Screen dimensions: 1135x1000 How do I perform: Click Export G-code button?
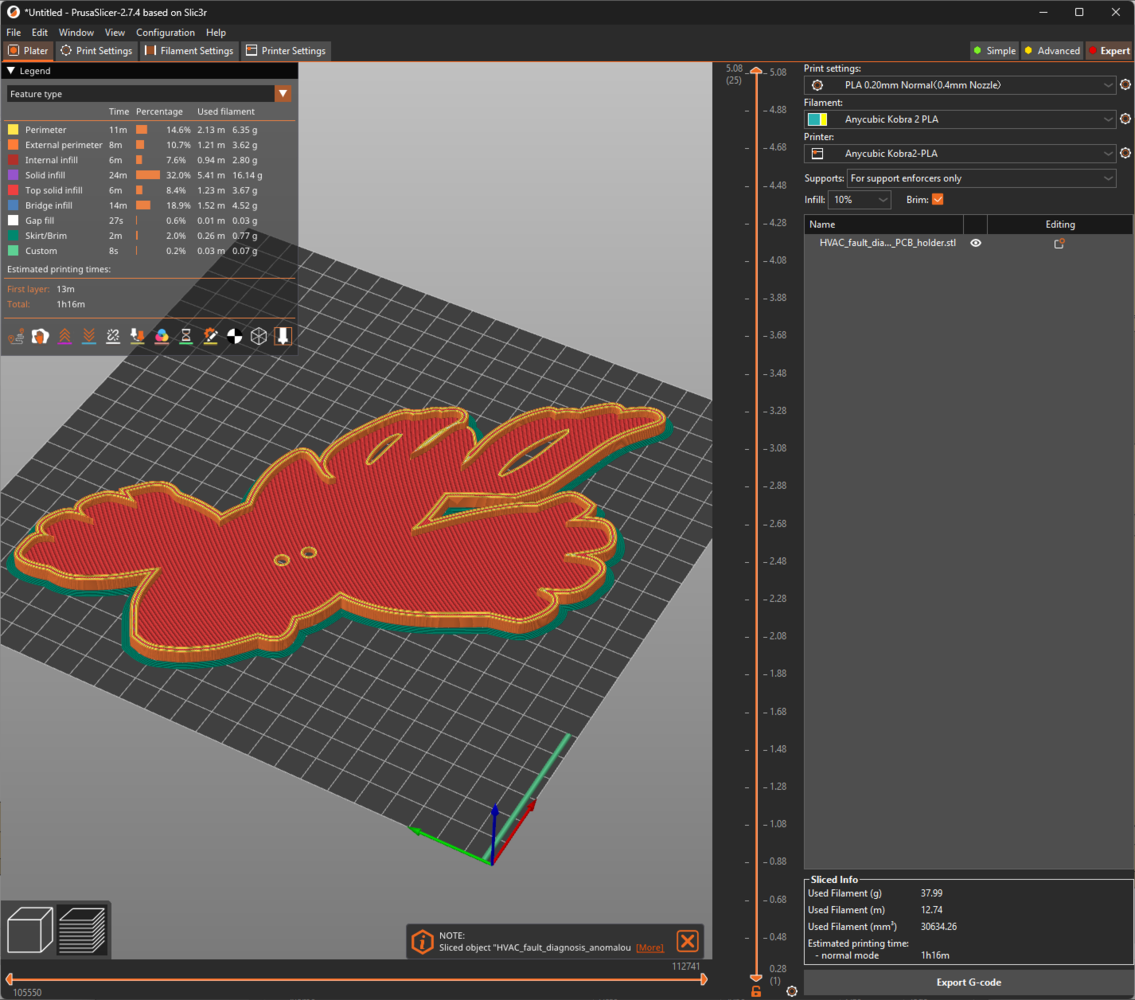[967, 982]
